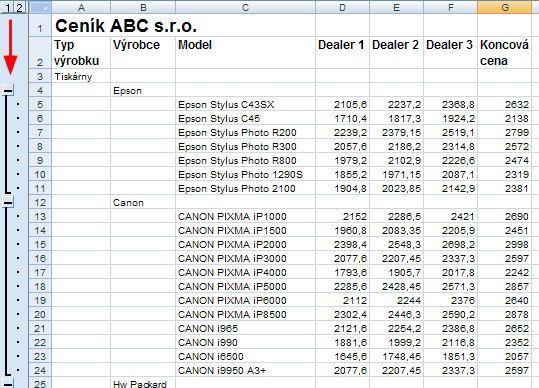Click cell 'Epson Stylus Photo R200'
Viewport: 539px width, 388px height.
point(245,133)
